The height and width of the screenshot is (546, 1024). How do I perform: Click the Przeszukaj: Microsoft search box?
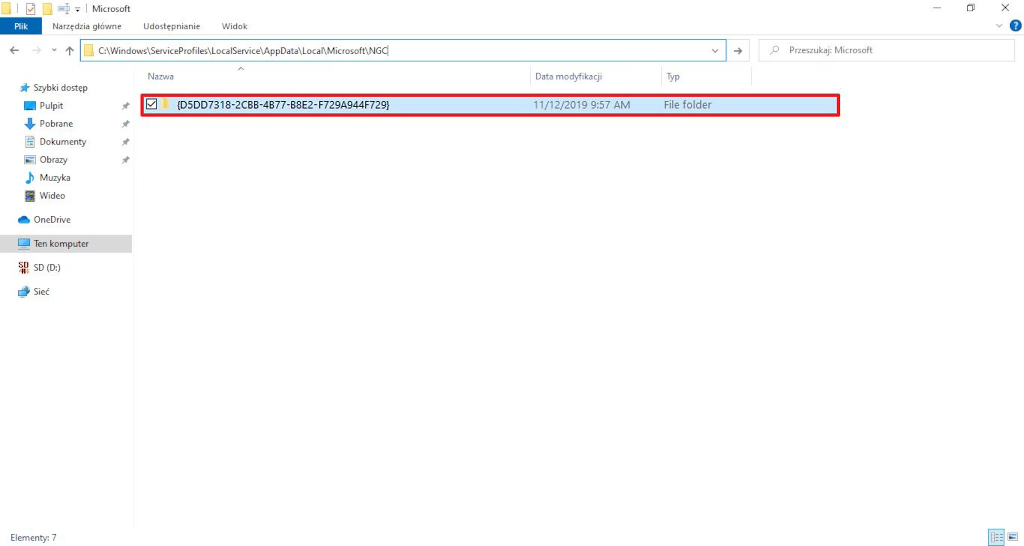[x=886, y=50]
